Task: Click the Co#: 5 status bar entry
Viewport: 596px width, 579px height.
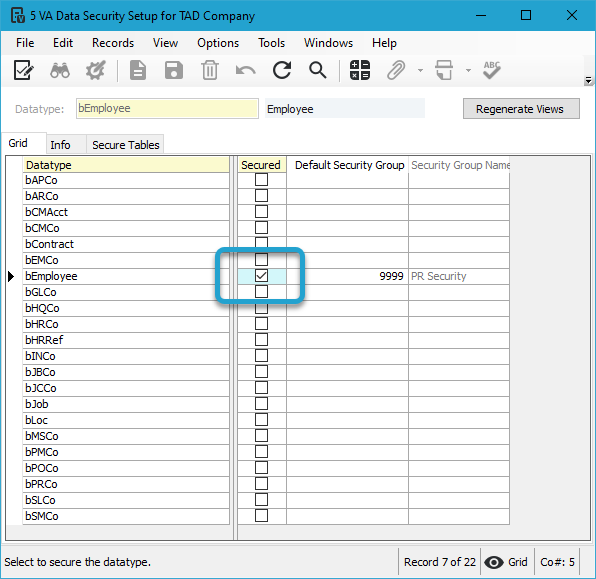Action: point(557,562)
